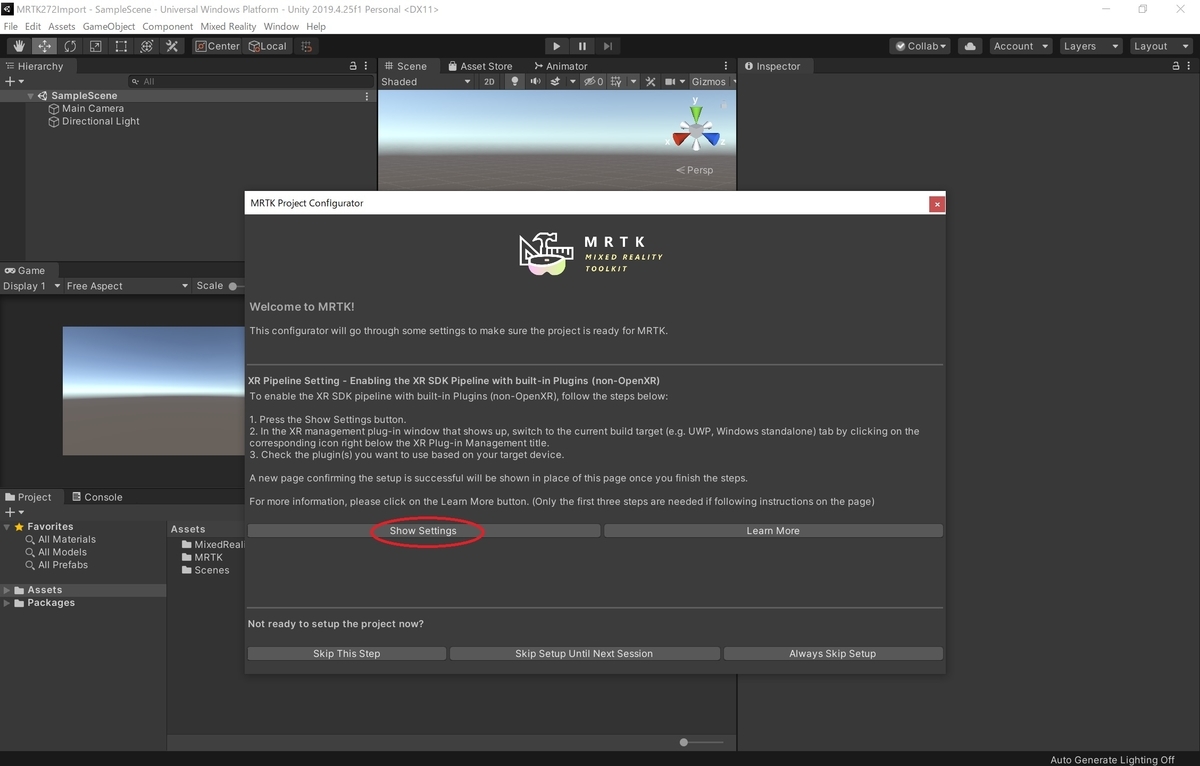Click the Pause button
The height and width of the screenshot is (766, 1200).
coord(583,46)
